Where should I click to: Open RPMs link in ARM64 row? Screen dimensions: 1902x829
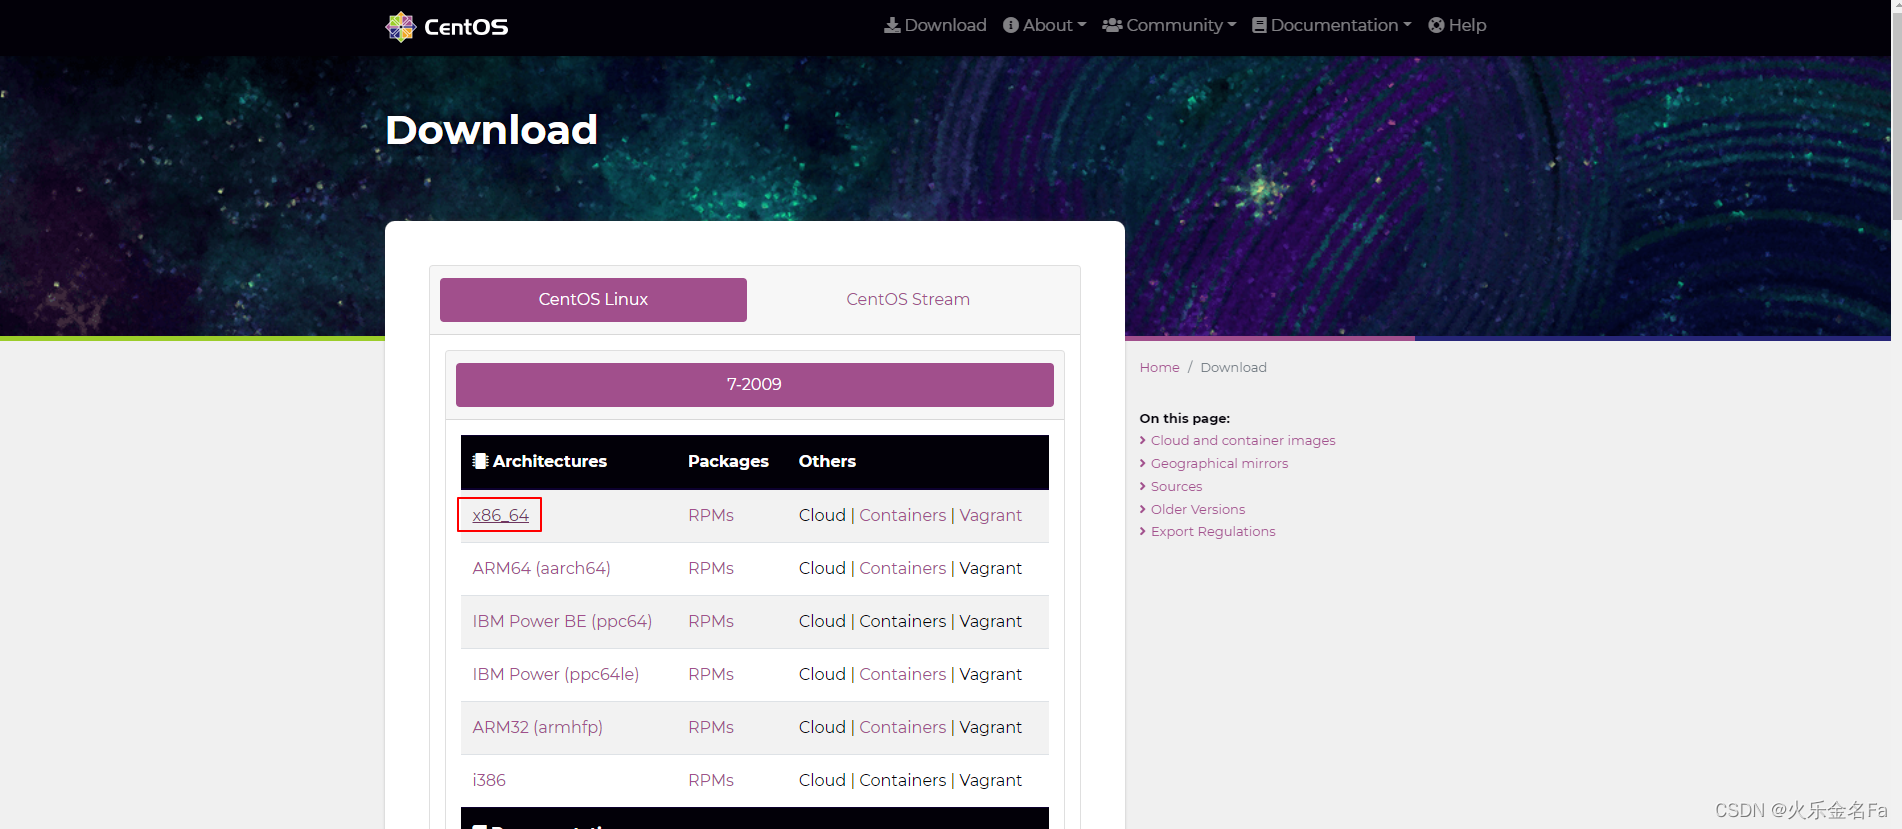tap(711, 568)
